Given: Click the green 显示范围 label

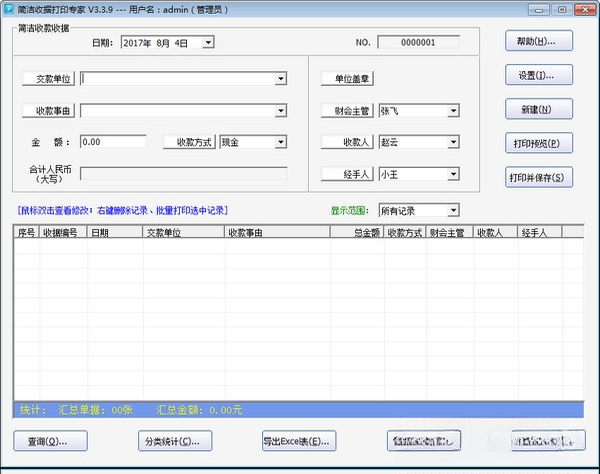Looking at the screenshot, I should pos(349,210).
